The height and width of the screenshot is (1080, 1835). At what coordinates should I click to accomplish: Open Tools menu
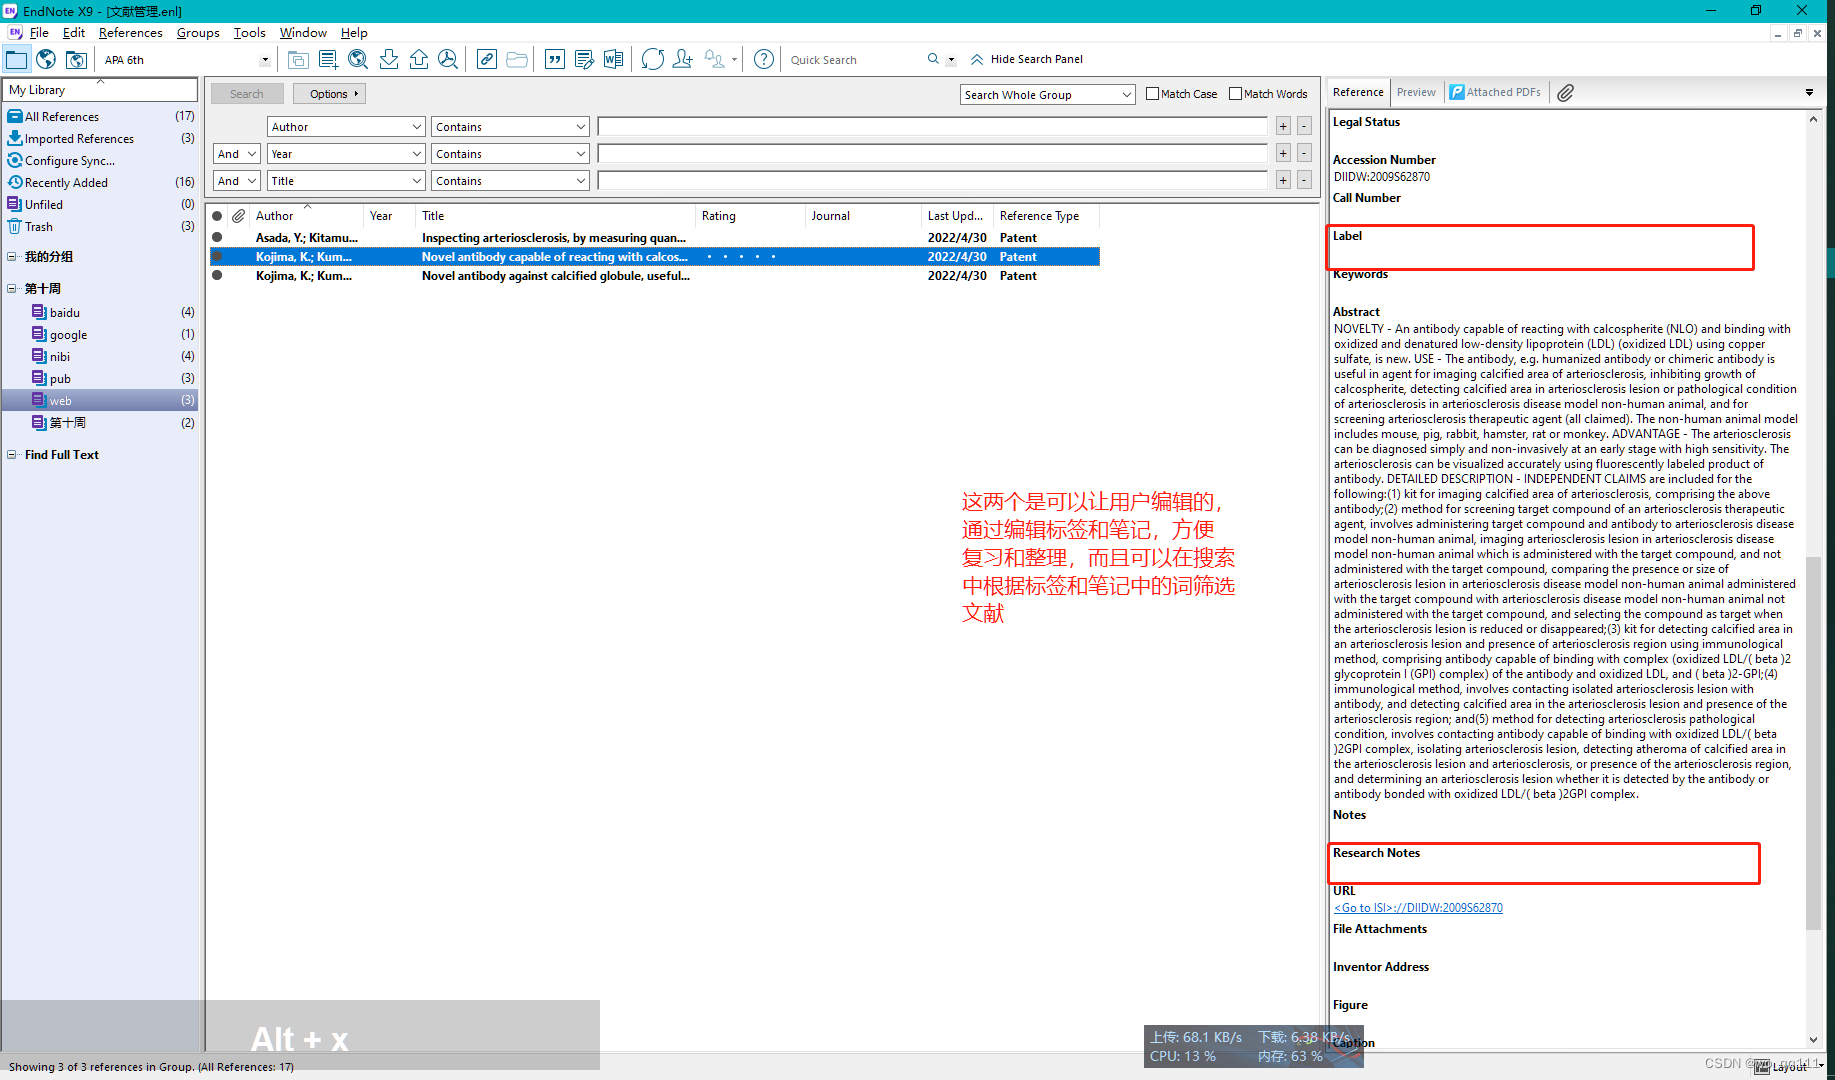pyautogui.click(x=249, y=33)
